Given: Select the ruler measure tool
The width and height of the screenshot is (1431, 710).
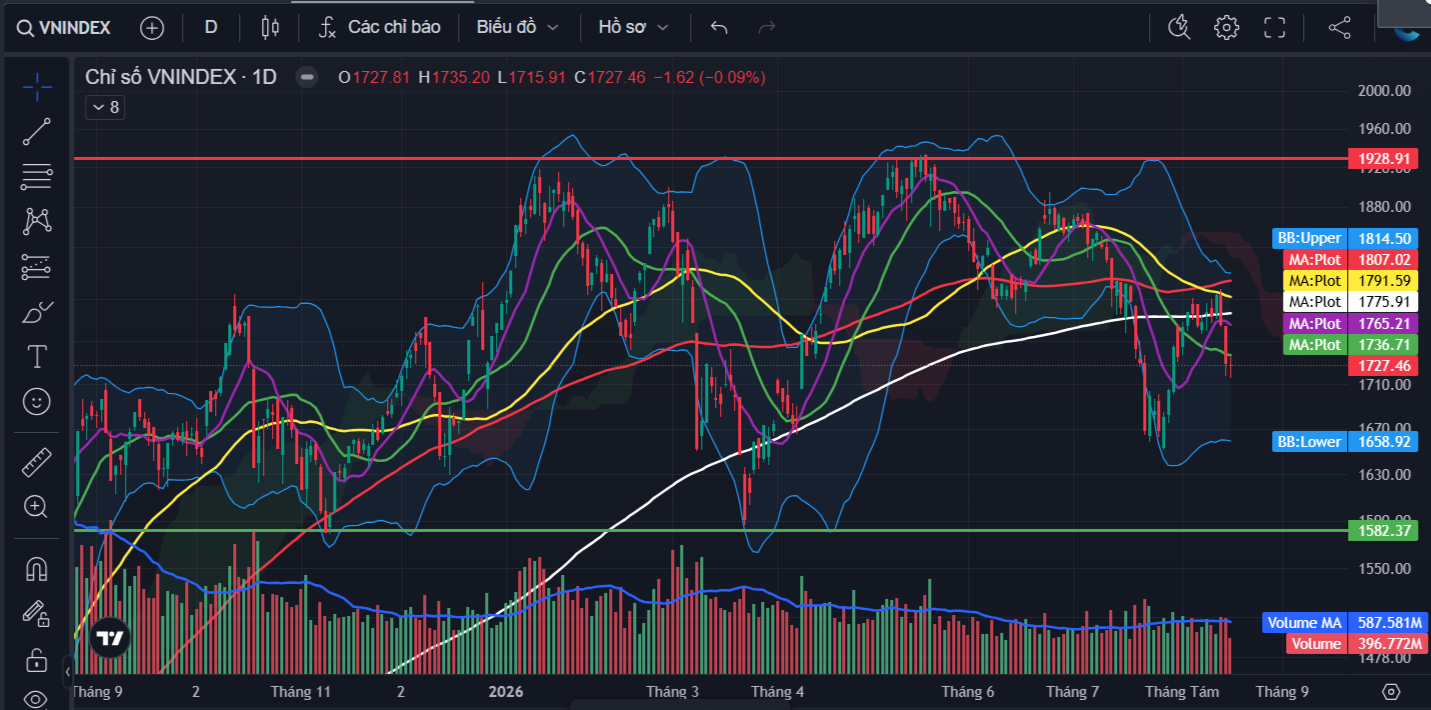Looking at the screenshot, I should point(36,461).
